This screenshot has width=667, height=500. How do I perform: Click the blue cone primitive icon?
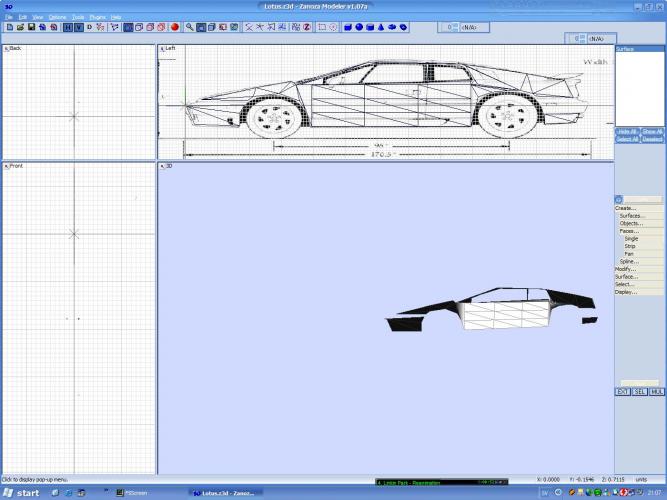(380, 27)
